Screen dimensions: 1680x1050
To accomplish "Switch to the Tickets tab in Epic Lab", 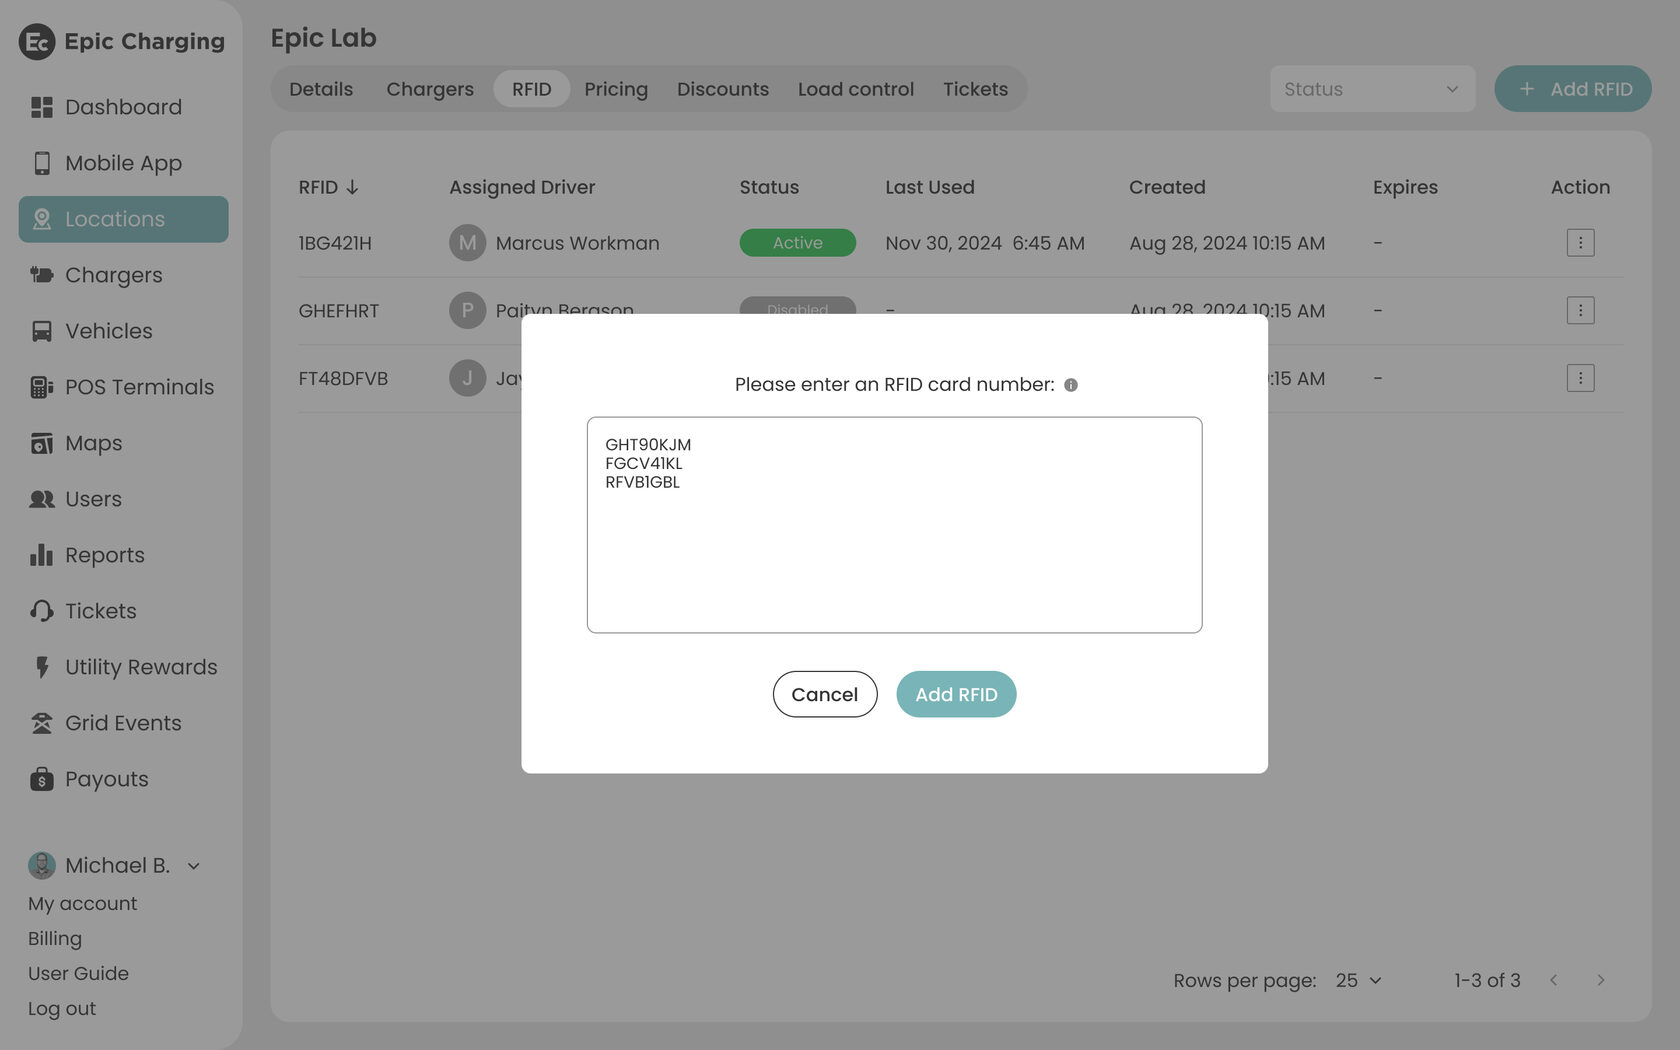I will pos(975,89).
